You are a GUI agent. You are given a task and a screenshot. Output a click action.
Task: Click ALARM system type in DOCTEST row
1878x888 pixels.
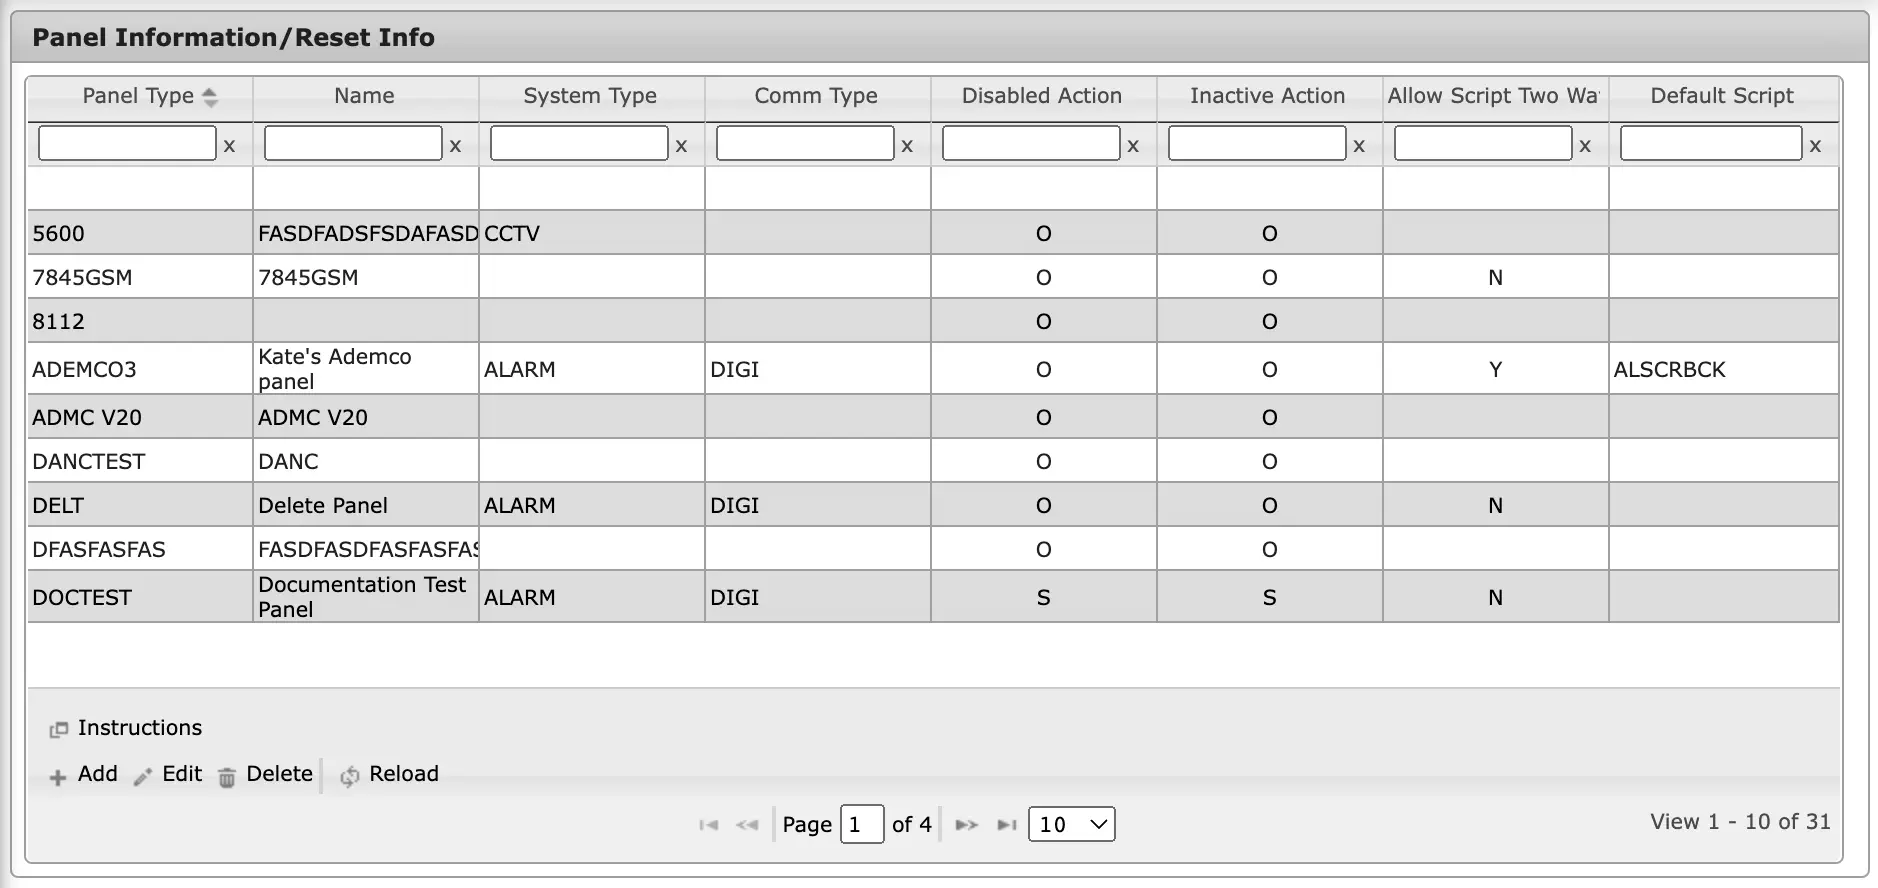[592, 597]
